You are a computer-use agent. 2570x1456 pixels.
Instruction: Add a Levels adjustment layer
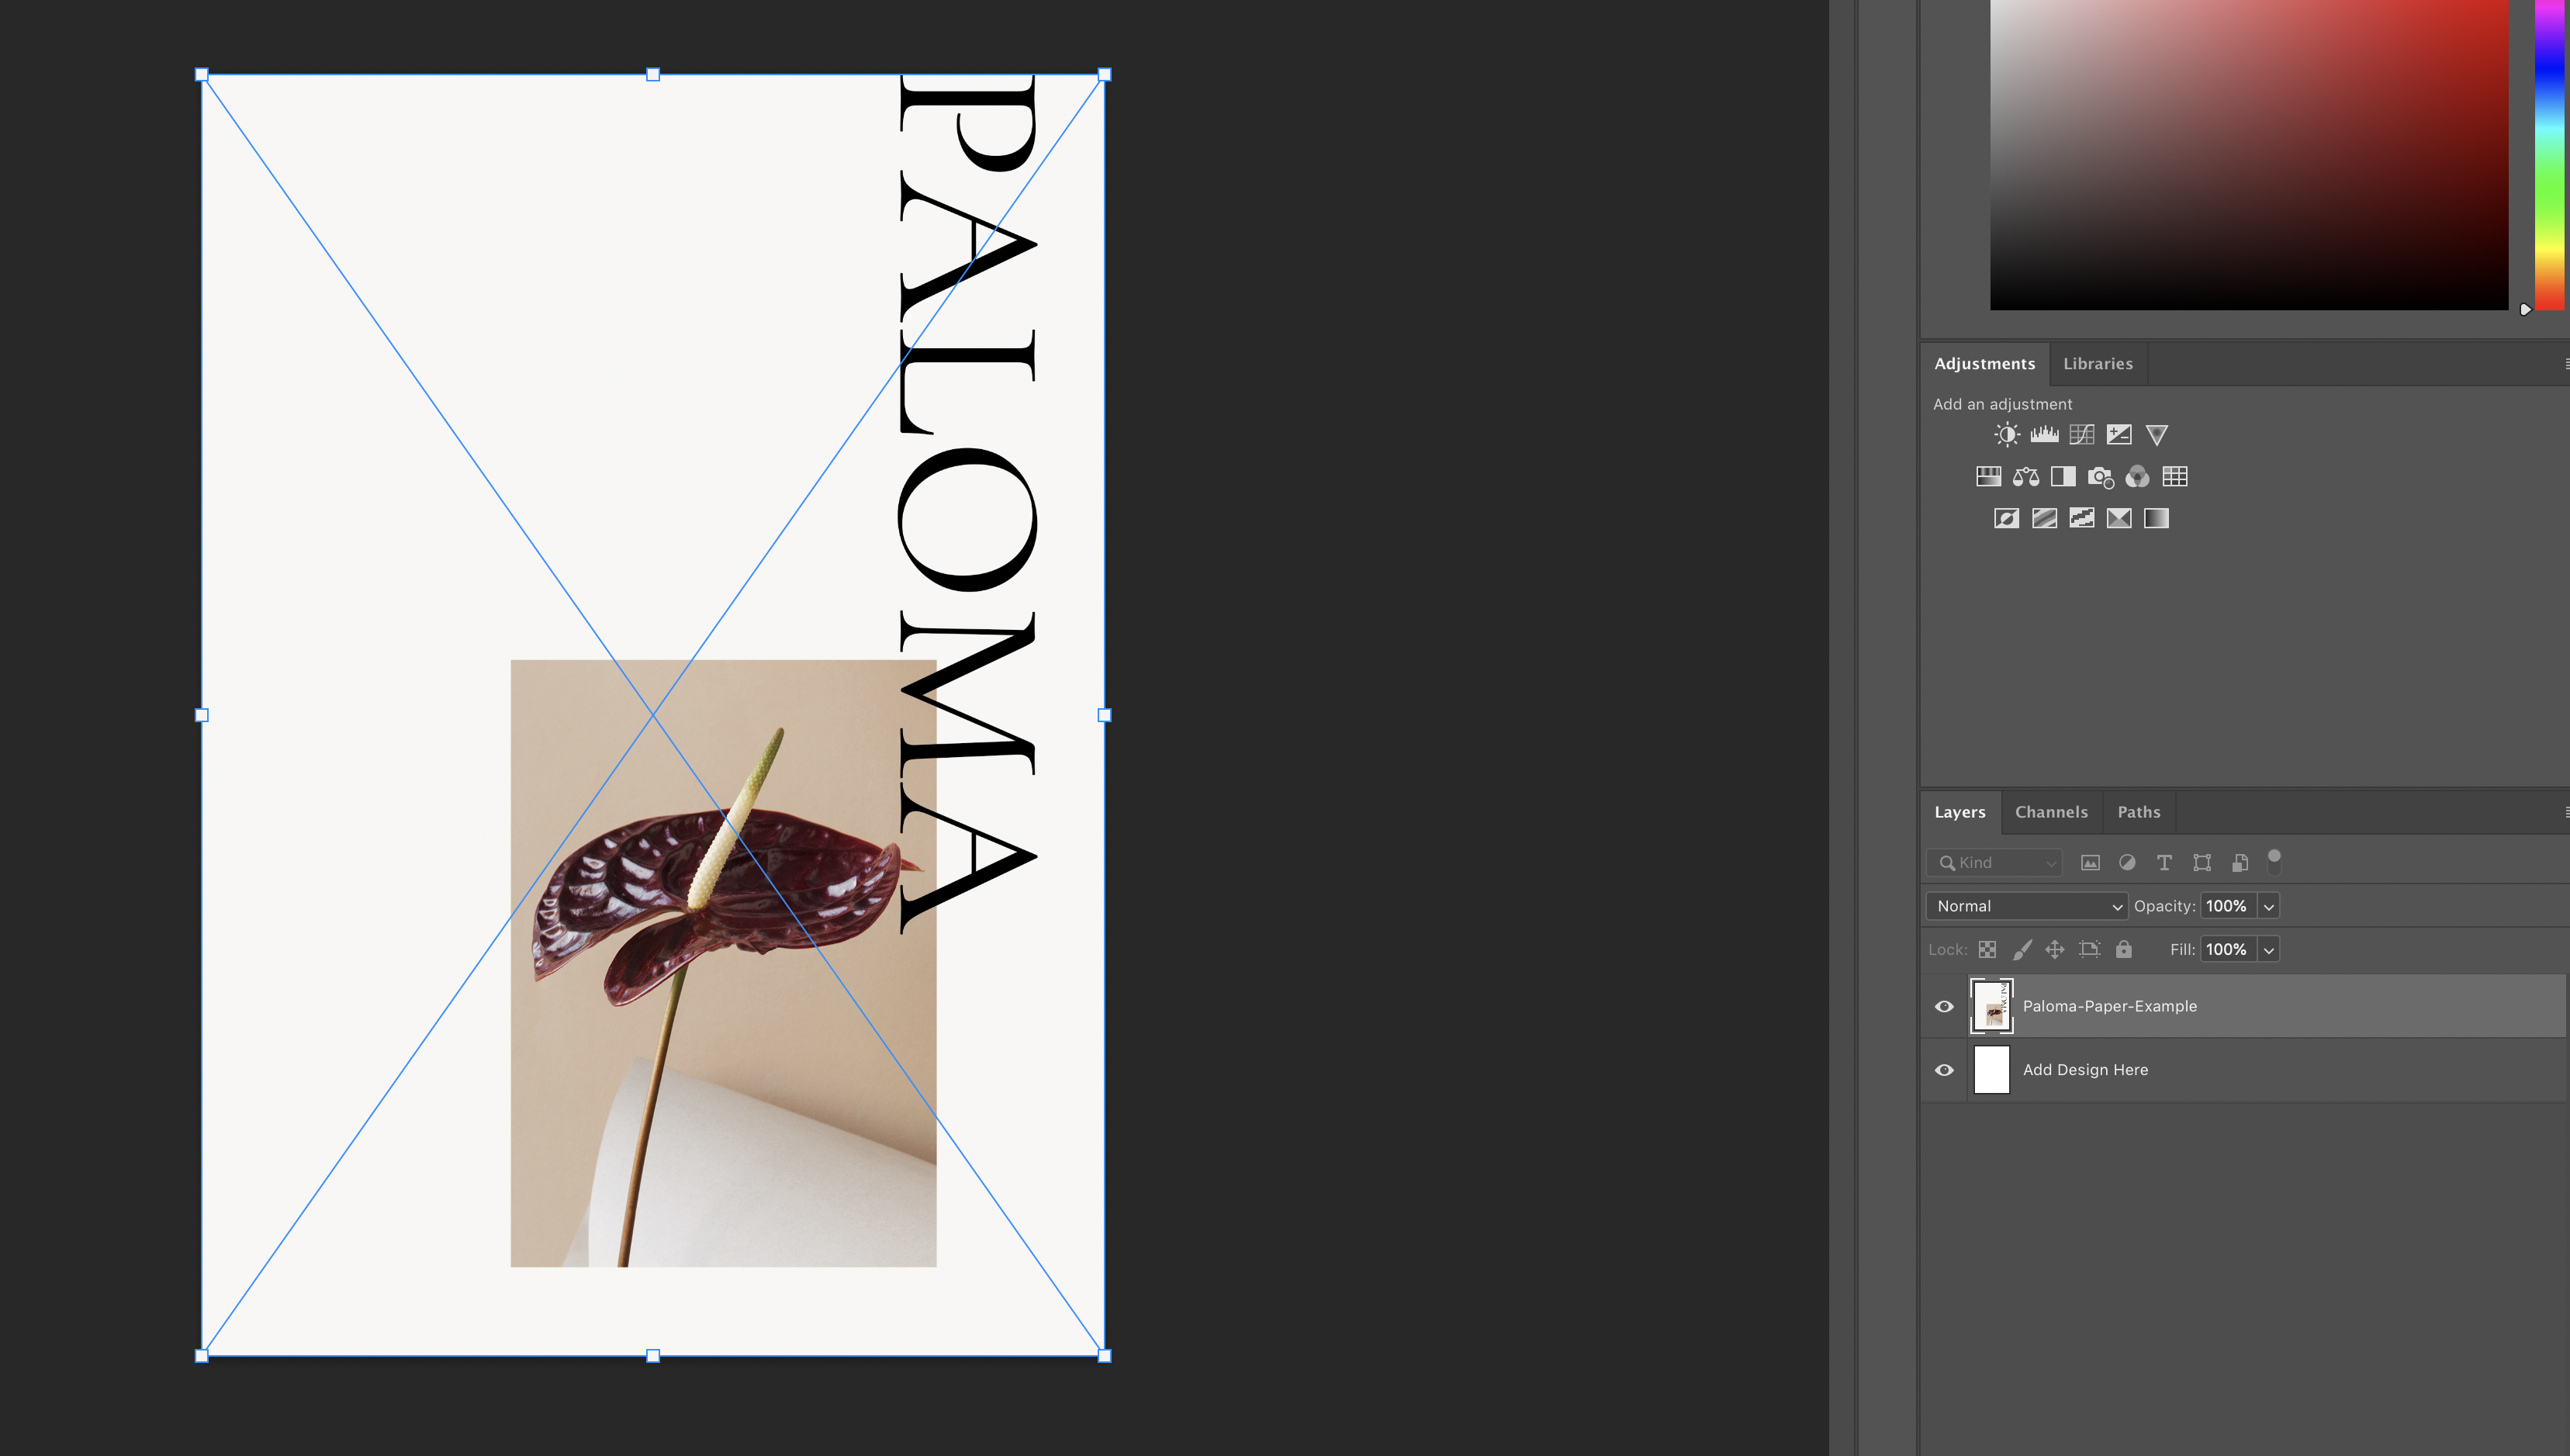2044,435
